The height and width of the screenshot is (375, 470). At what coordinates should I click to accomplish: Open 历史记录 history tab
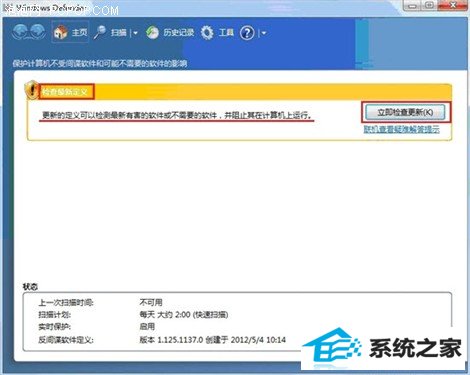tap(178, 33)
